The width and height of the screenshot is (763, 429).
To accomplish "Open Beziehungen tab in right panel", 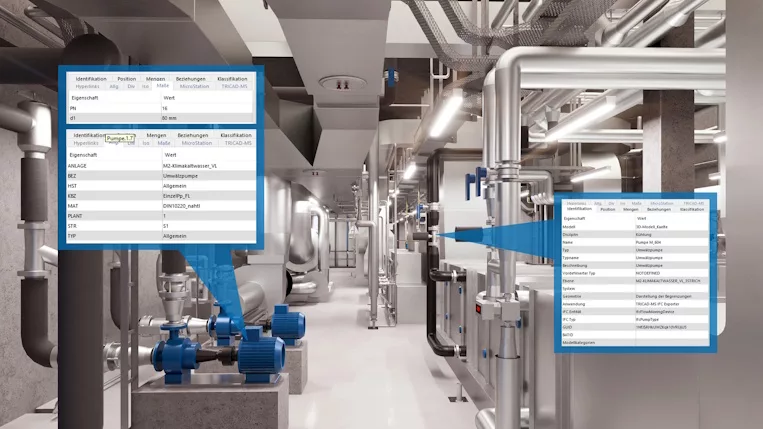I will 659,209.
